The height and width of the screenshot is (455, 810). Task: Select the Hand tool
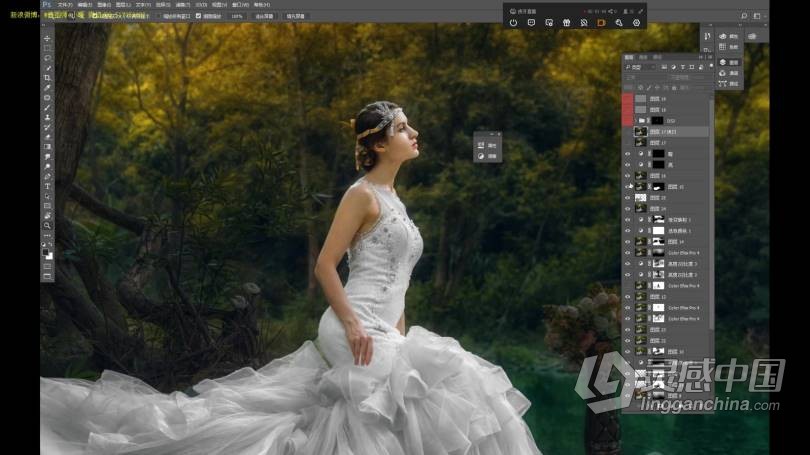coord(47,216)
